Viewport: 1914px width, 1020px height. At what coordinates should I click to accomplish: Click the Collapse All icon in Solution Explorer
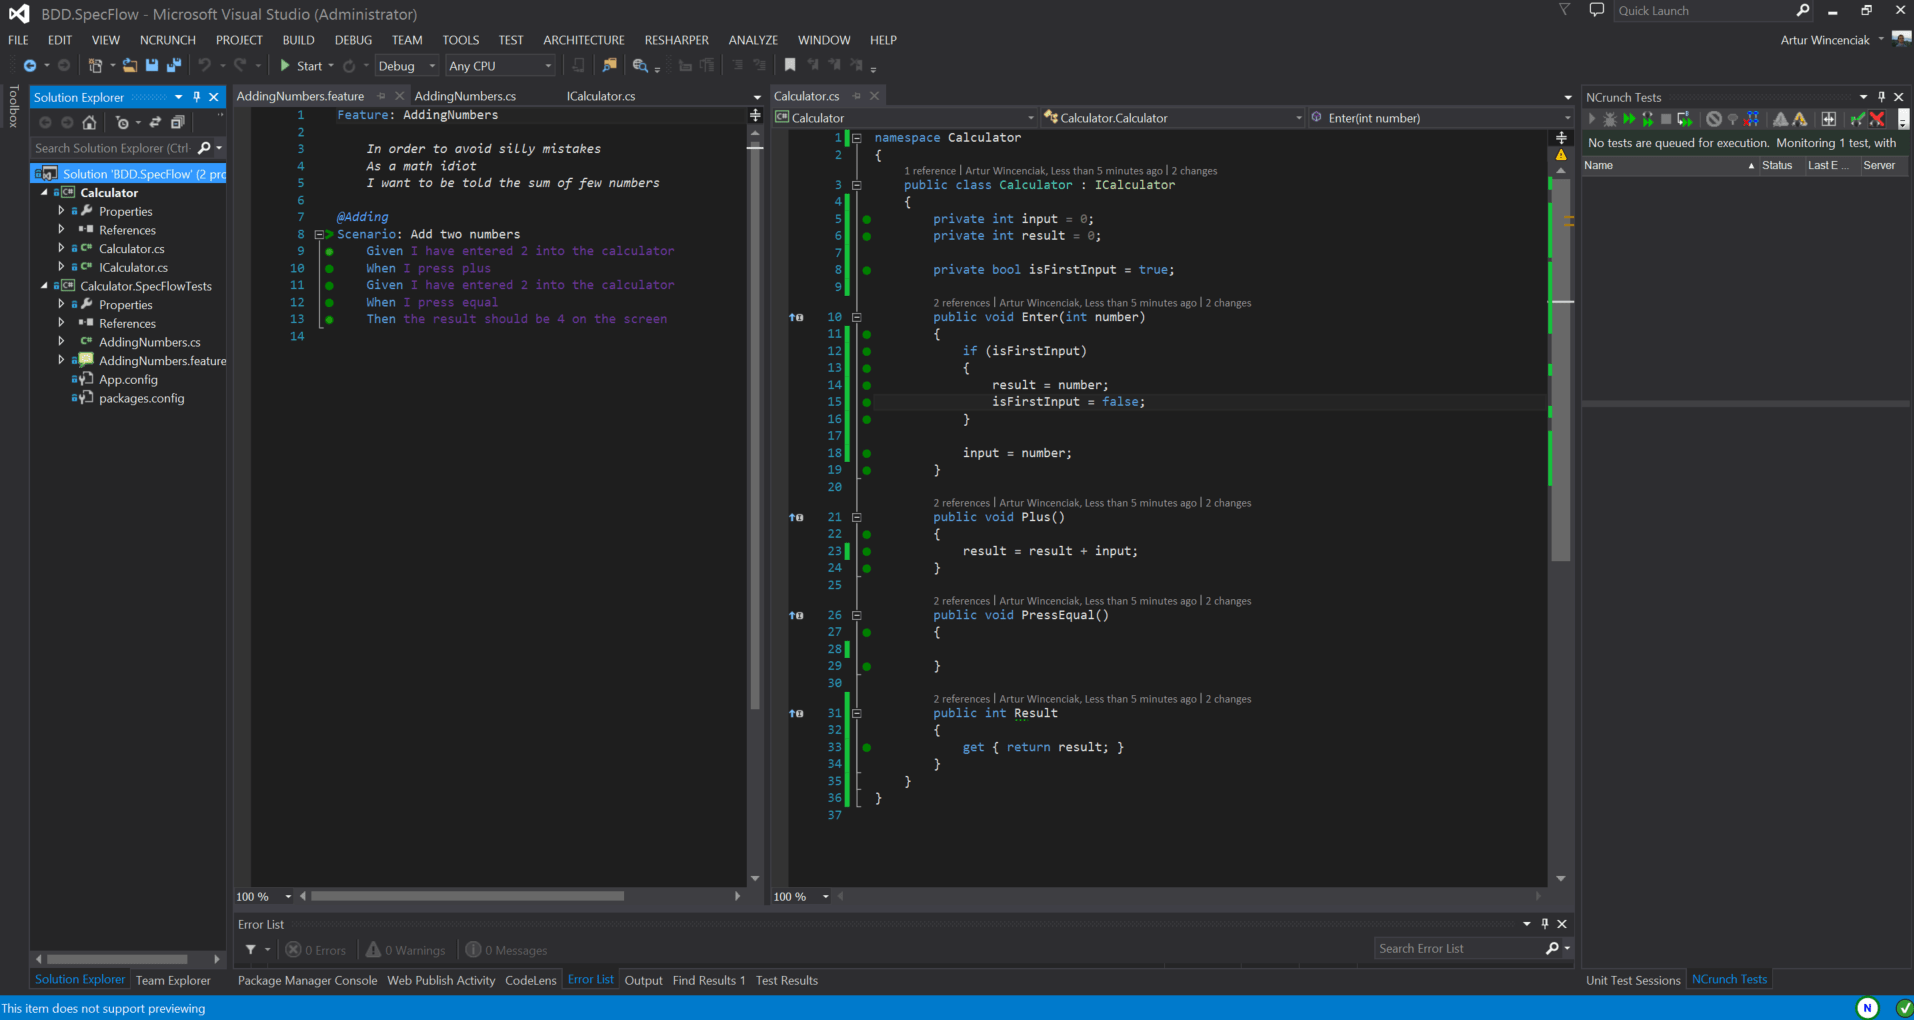click(x=177, y=123)
